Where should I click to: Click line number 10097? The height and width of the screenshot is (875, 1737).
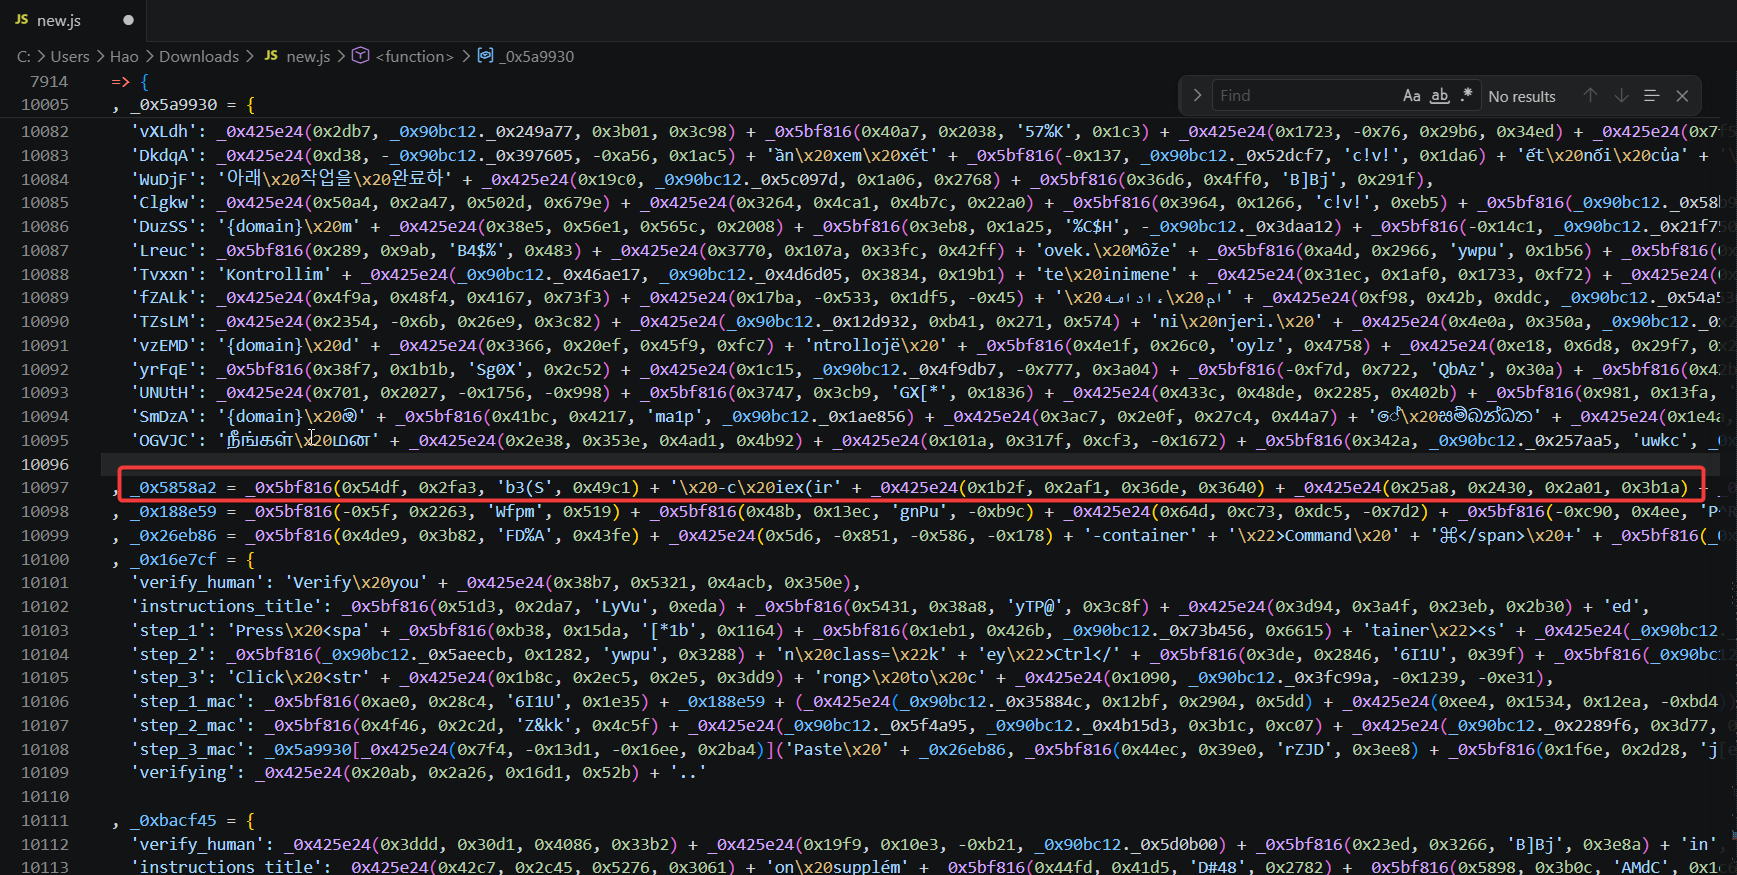(x=45, y=488)
